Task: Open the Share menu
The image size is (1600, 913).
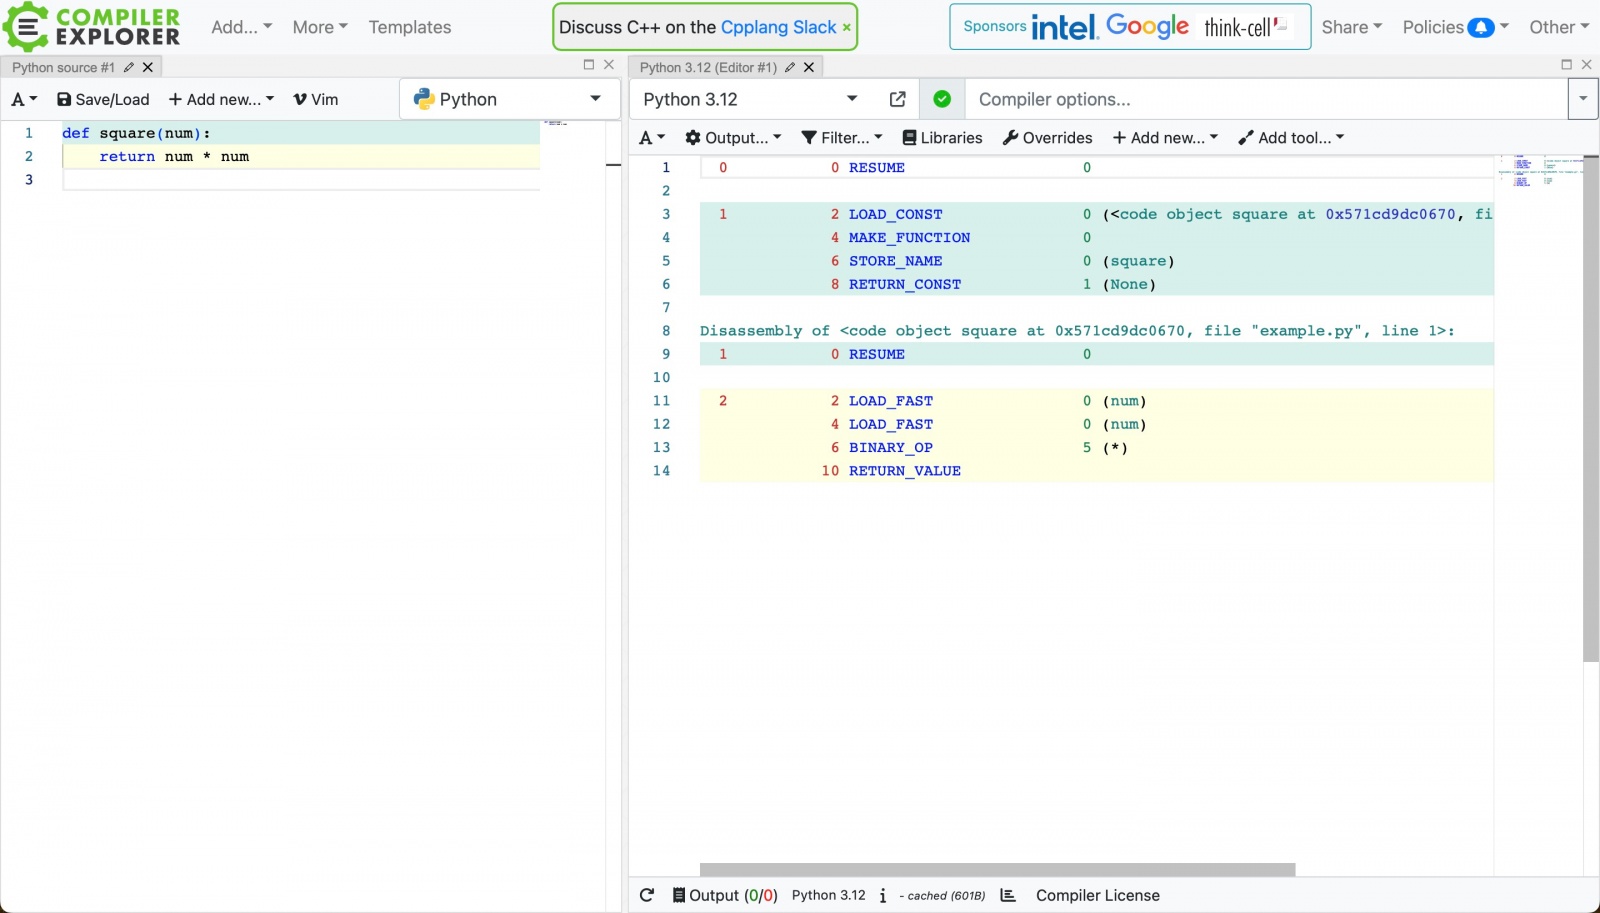Action: [1351, 27]
